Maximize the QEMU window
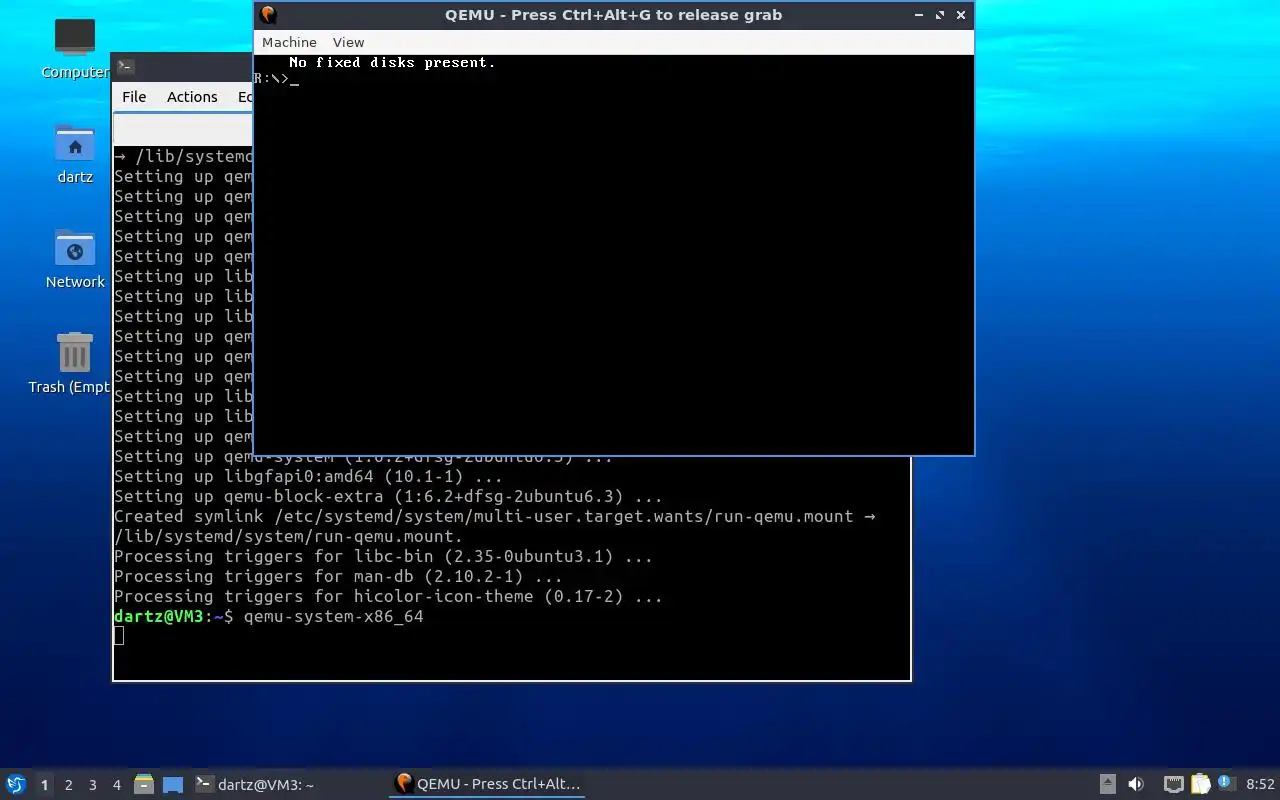The height and width of the screenshot is (800, 1280). coord(940,15)
